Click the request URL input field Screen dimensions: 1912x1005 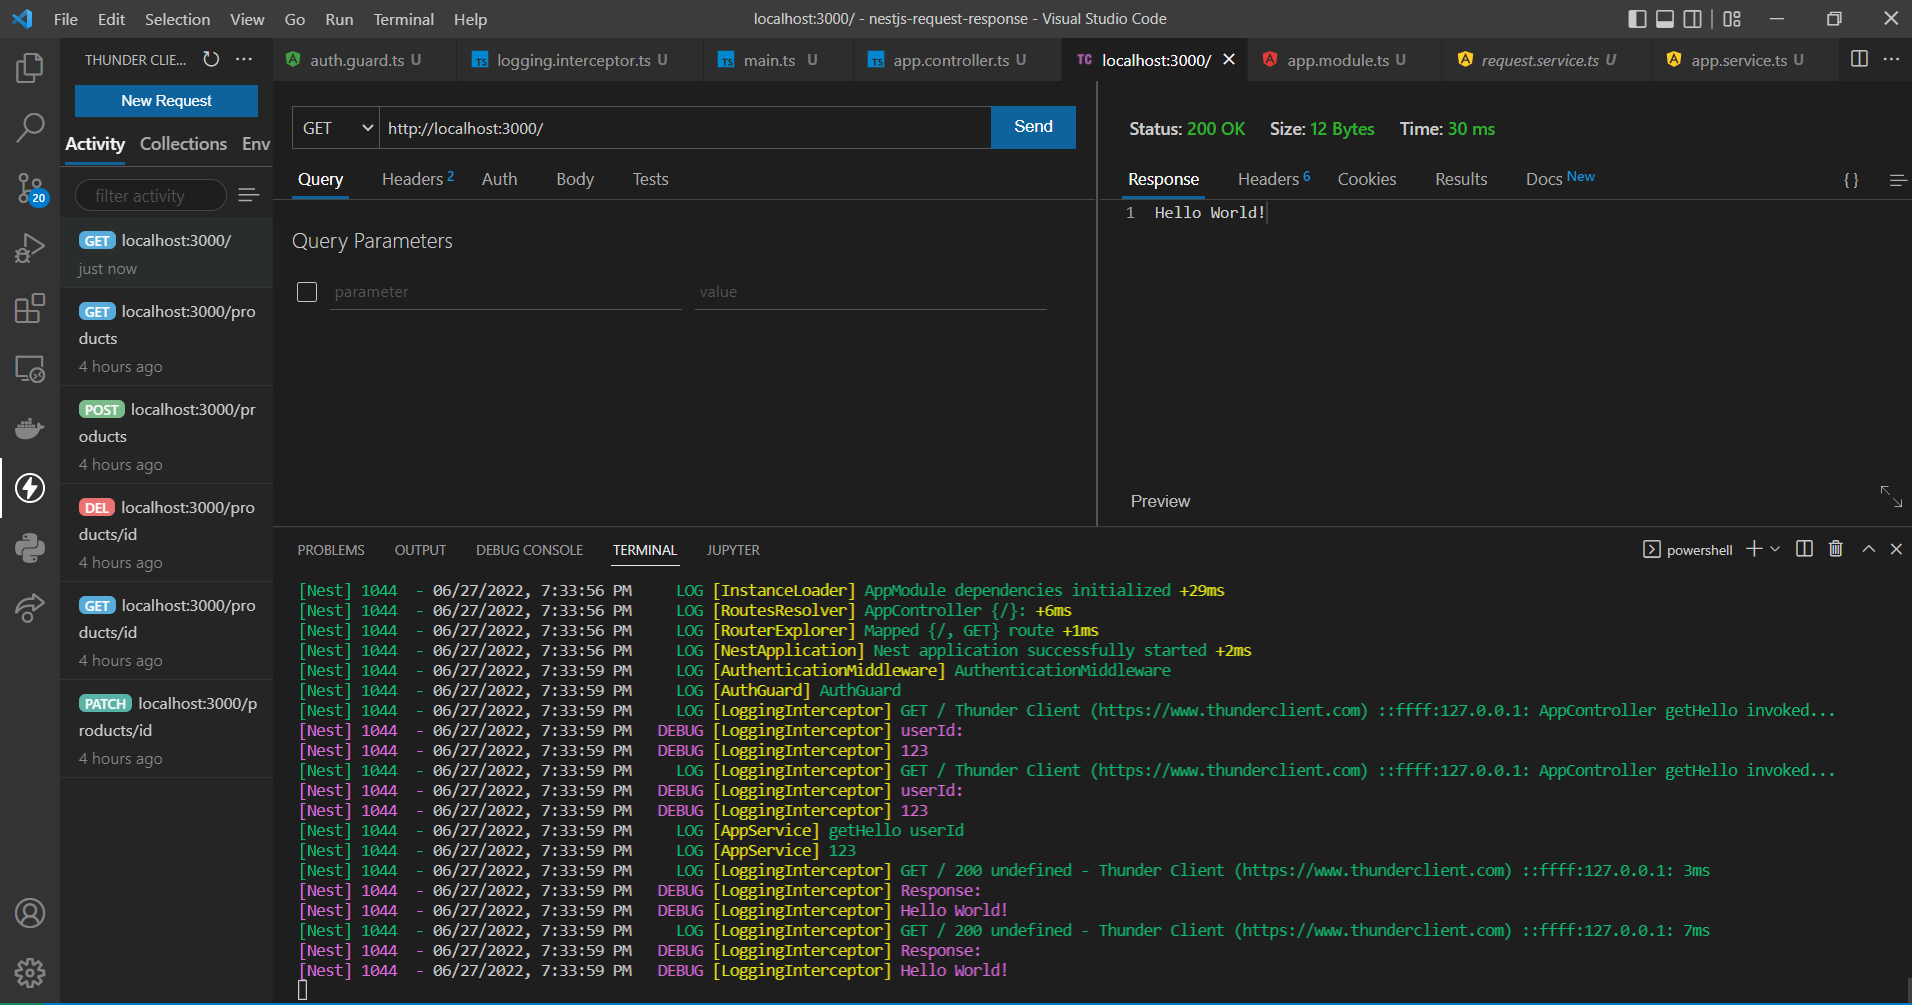click(x=685, y=128)
